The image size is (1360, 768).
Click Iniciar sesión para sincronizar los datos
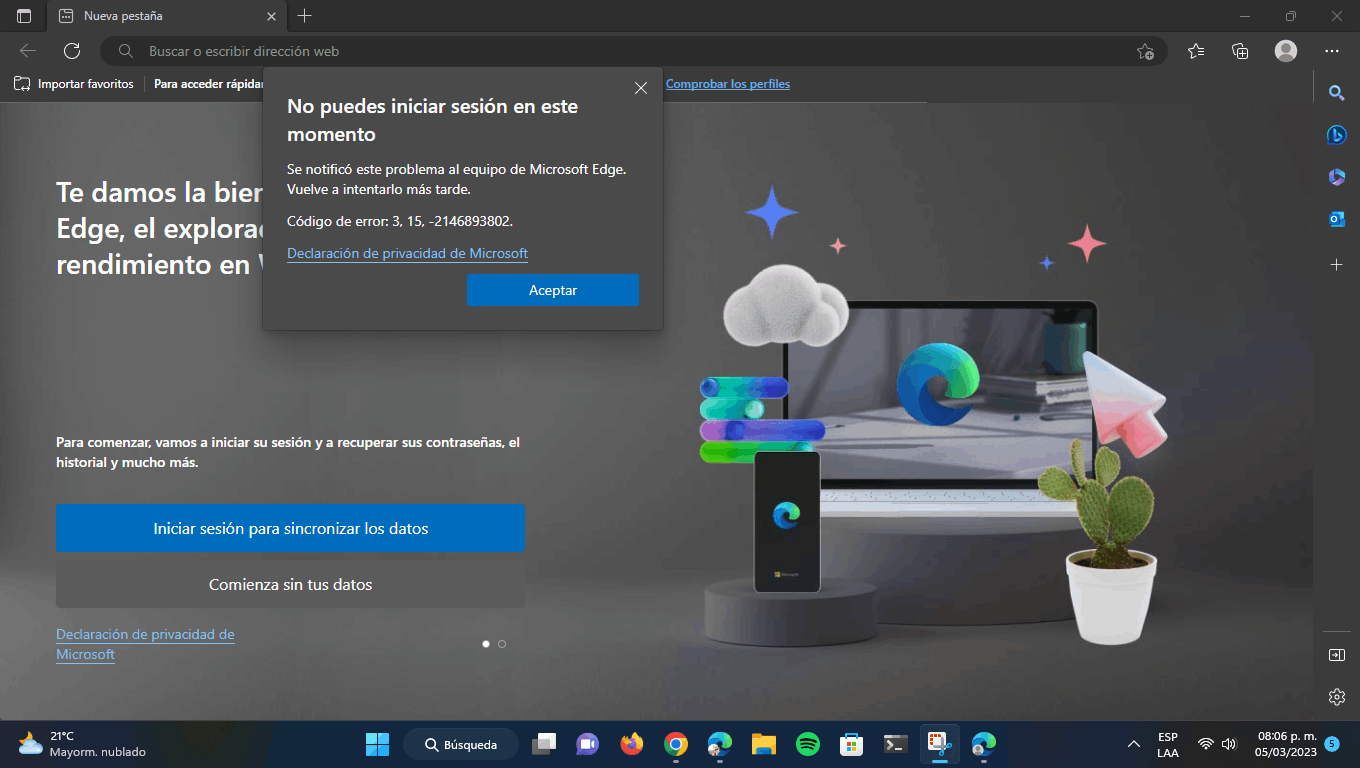[x=290, y=528]
